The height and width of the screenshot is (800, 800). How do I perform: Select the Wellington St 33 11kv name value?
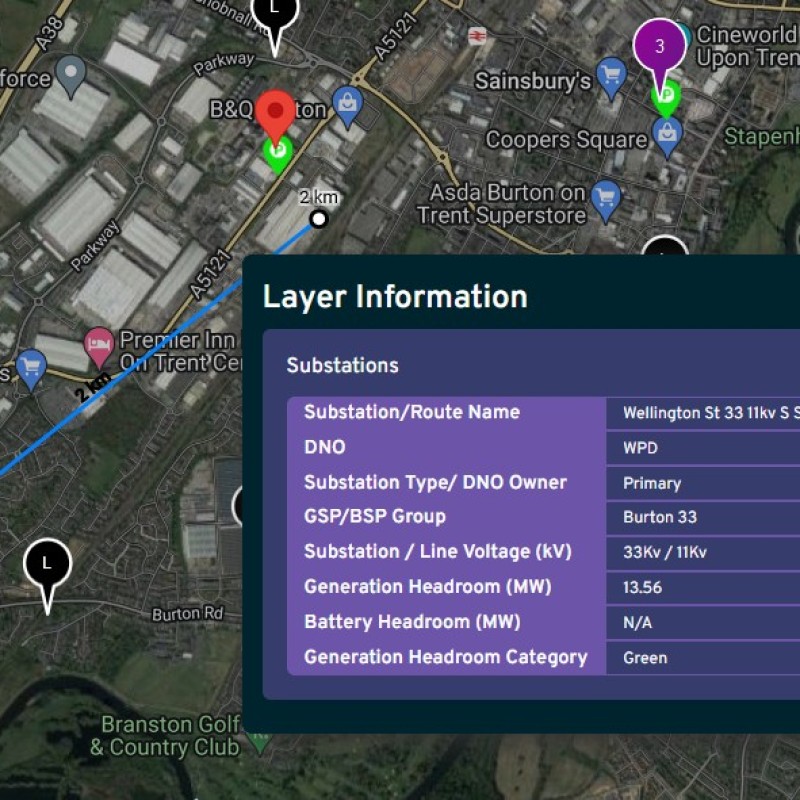(x=710, y=413)
